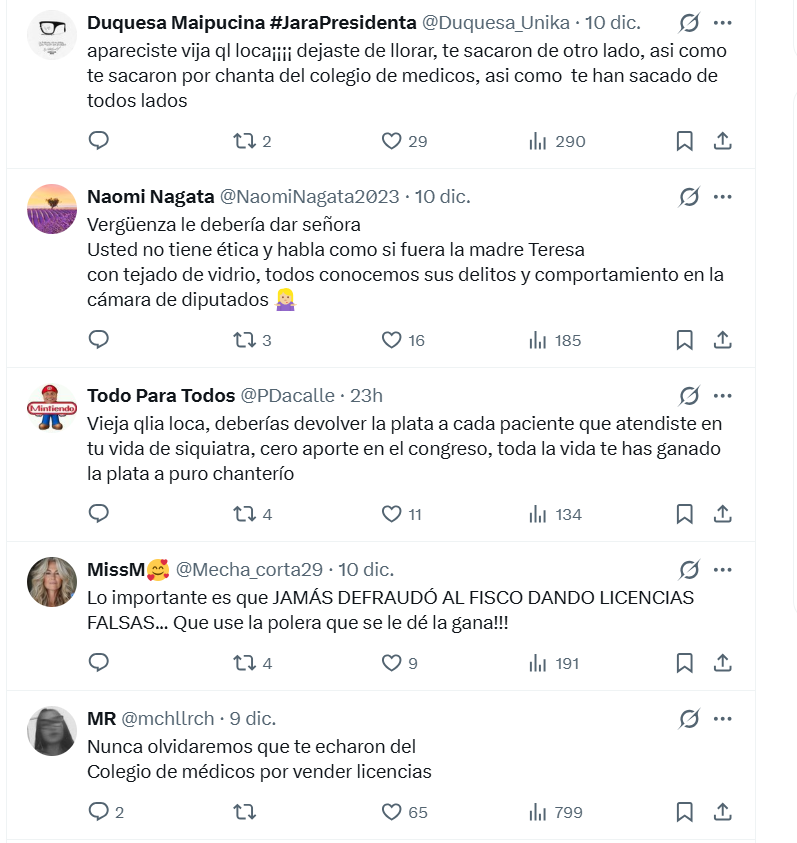Like the tweet by Todo Para Todos

[392, 514]
